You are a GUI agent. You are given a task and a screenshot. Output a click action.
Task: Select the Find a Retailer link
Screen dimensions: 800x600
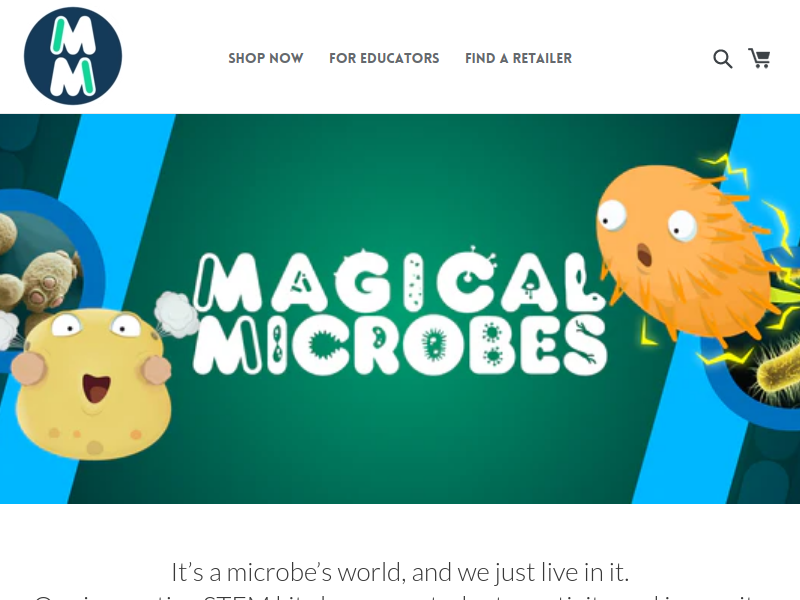pyautogui.click(x=518, y=58)
